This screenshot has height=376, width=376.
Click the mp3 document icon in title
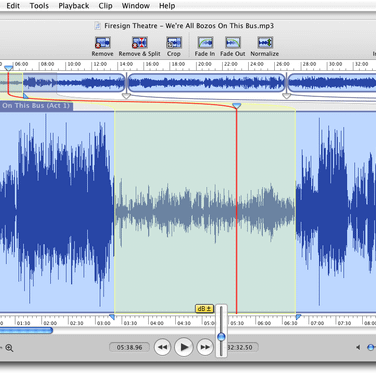[97, 26]
